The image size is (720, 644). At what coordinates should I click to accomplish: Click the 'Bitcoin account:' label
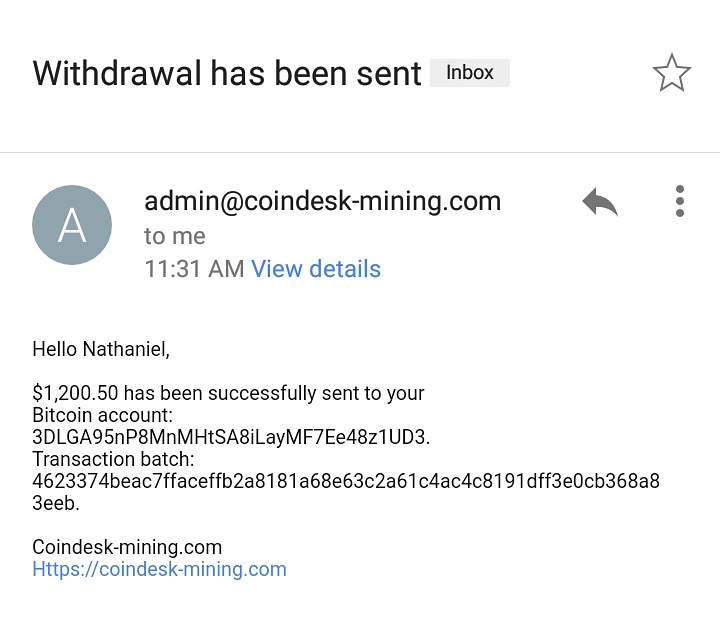(x=102, y=415)
